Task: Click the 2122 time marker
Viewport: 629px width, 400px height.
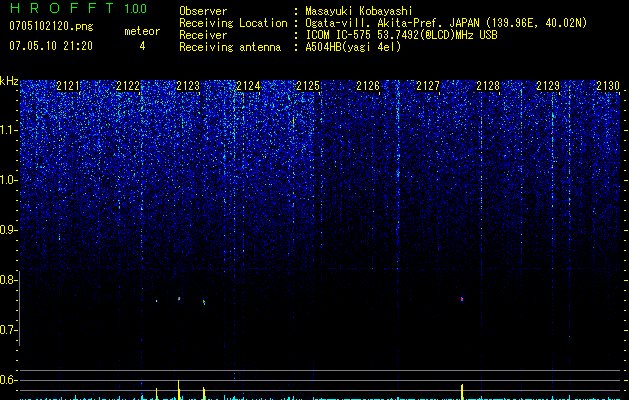Action: coord(128,86)
